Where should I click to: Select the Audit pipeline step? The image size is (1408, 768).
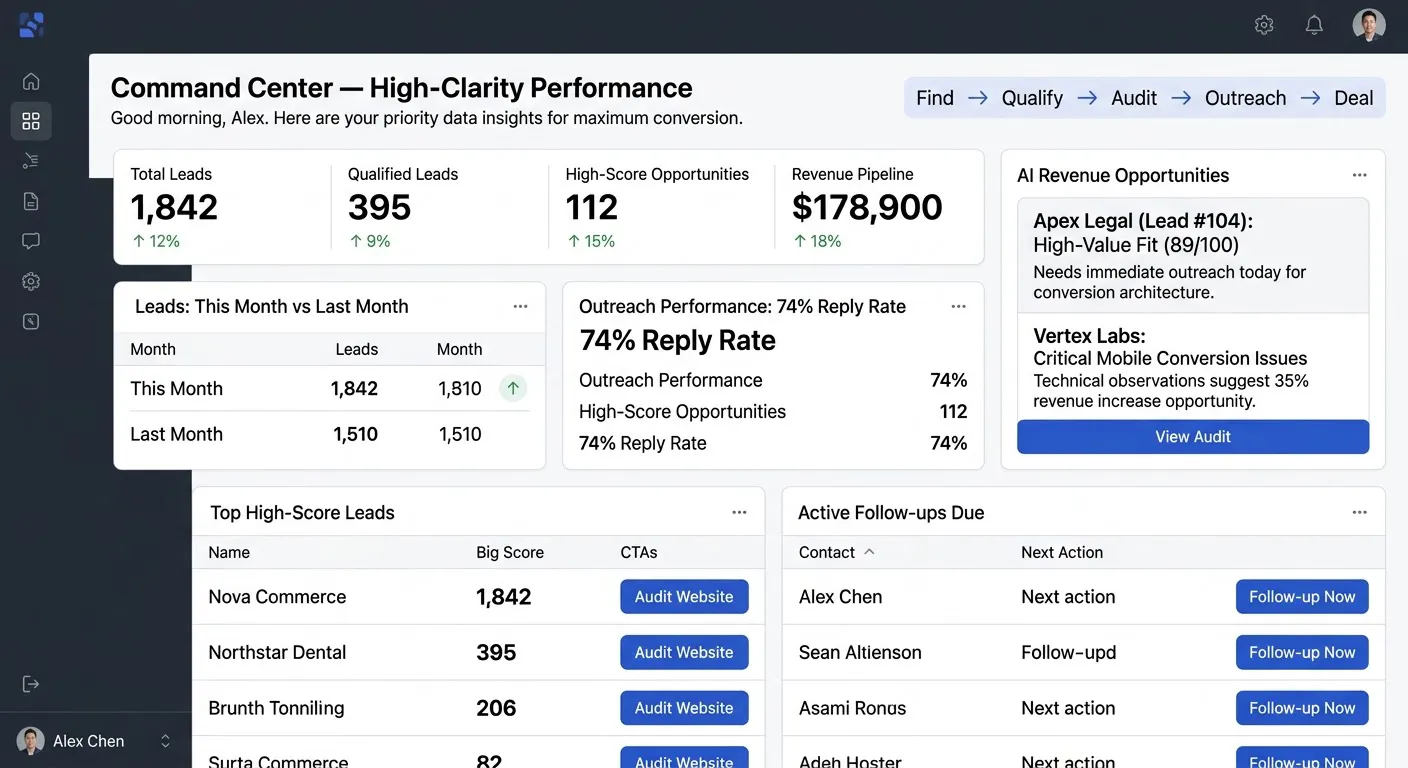[x=1134, y=98]
